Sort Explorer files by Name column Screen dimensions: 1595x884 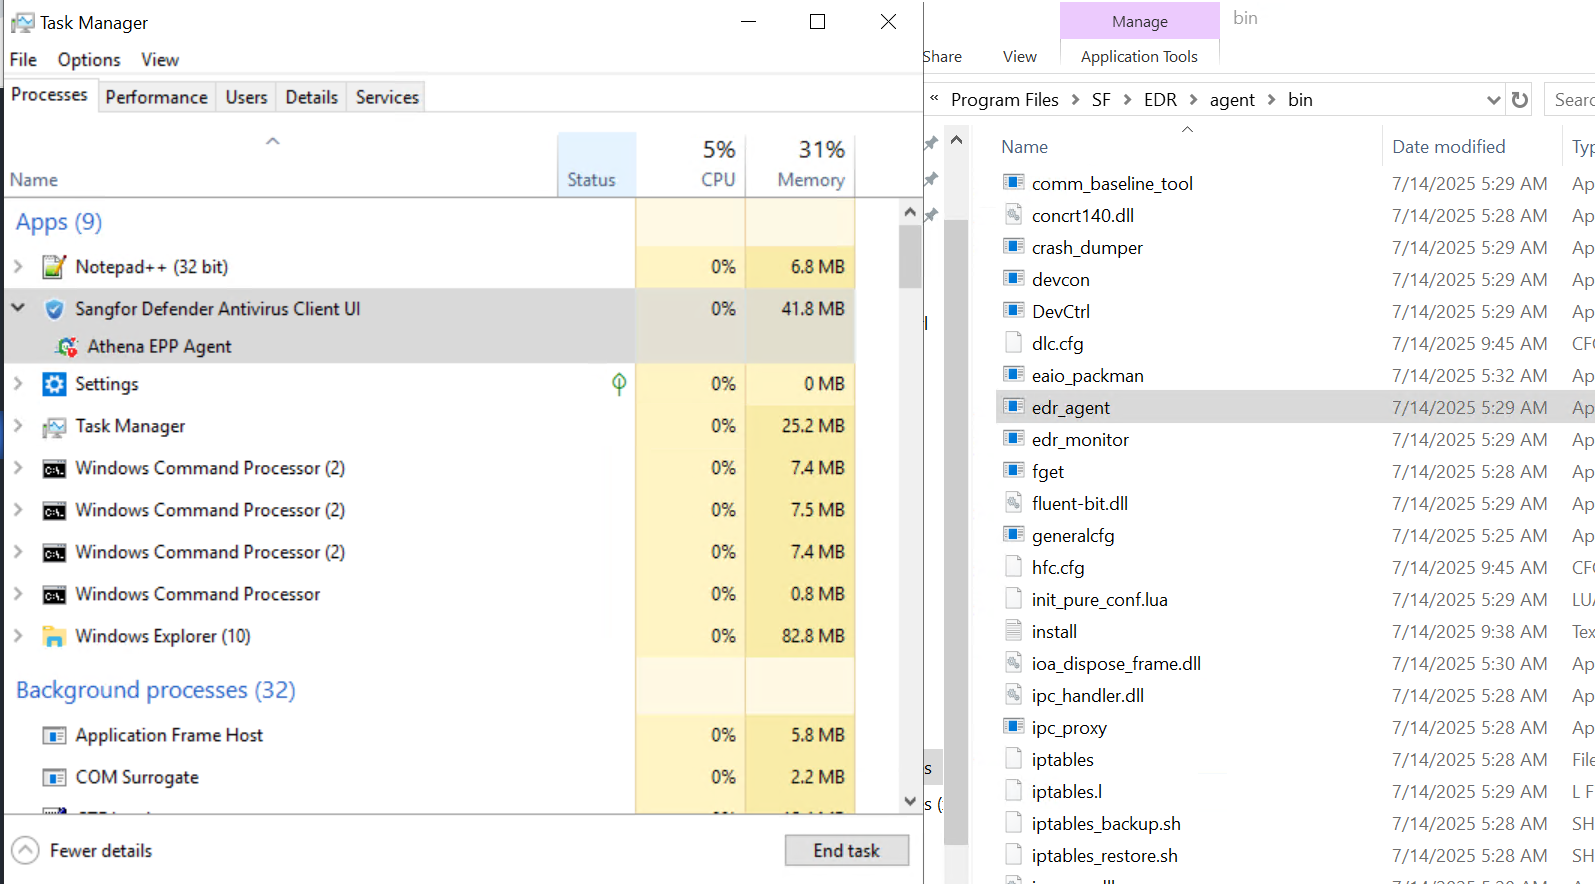(x=1025, y=147)
